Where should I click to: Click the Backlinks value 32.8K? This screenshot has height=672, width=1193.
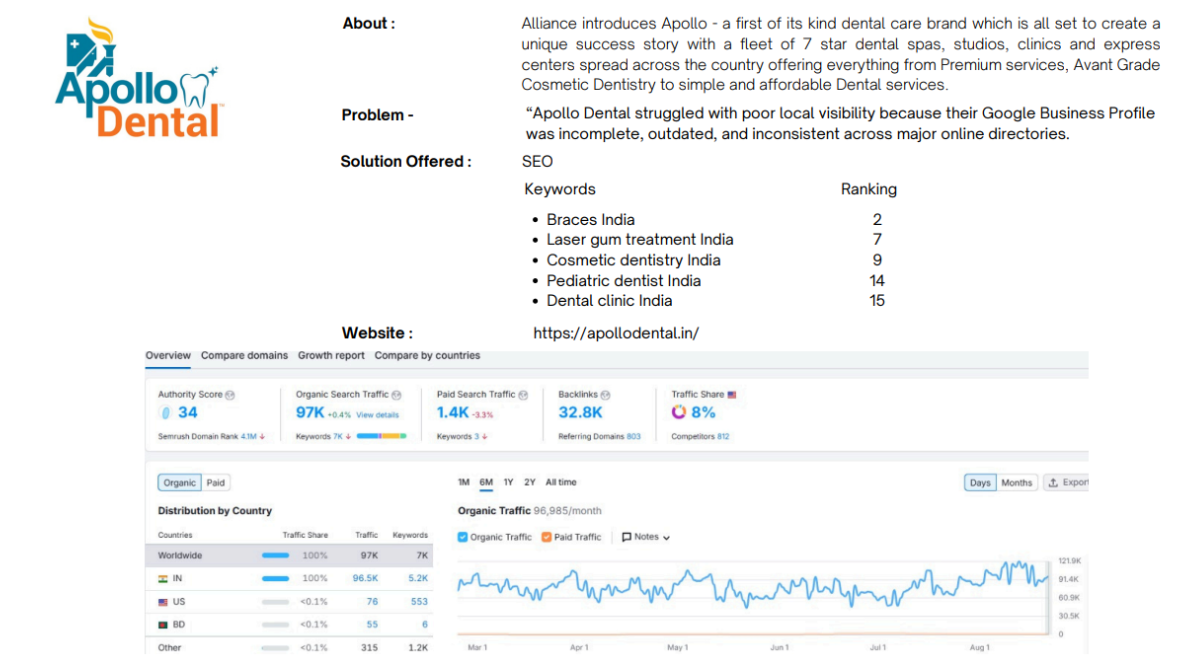(581, 412)
